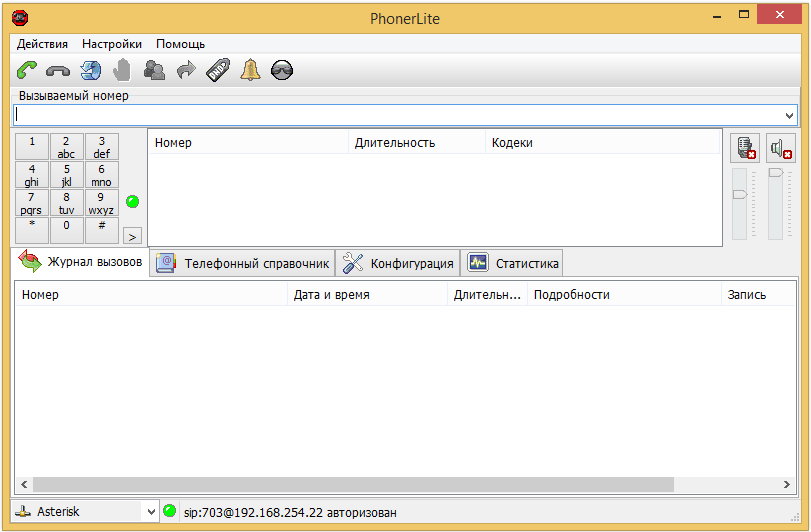
Task: Click the call transfer arrow icon
Action: (x=186, y=70)
